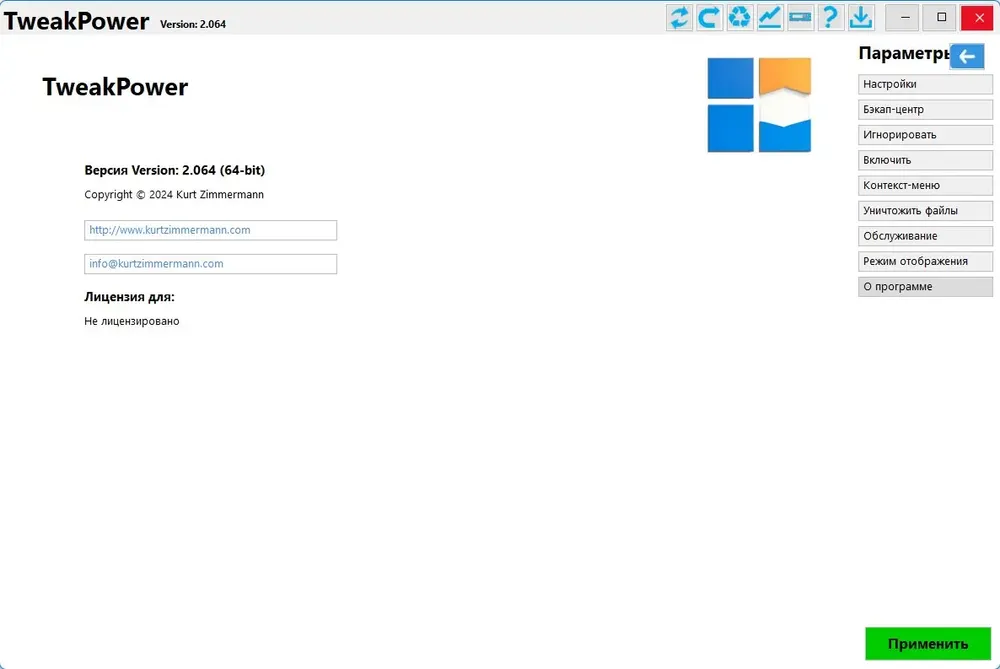Open the recycle cleanup icon in toolbar

click(x=739, y=18)
